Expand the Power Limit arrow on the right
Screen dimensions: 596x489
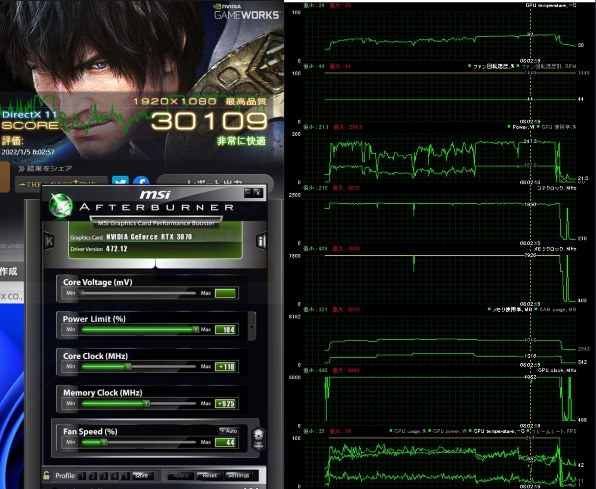pyautogui.click(x=251, y=326)
